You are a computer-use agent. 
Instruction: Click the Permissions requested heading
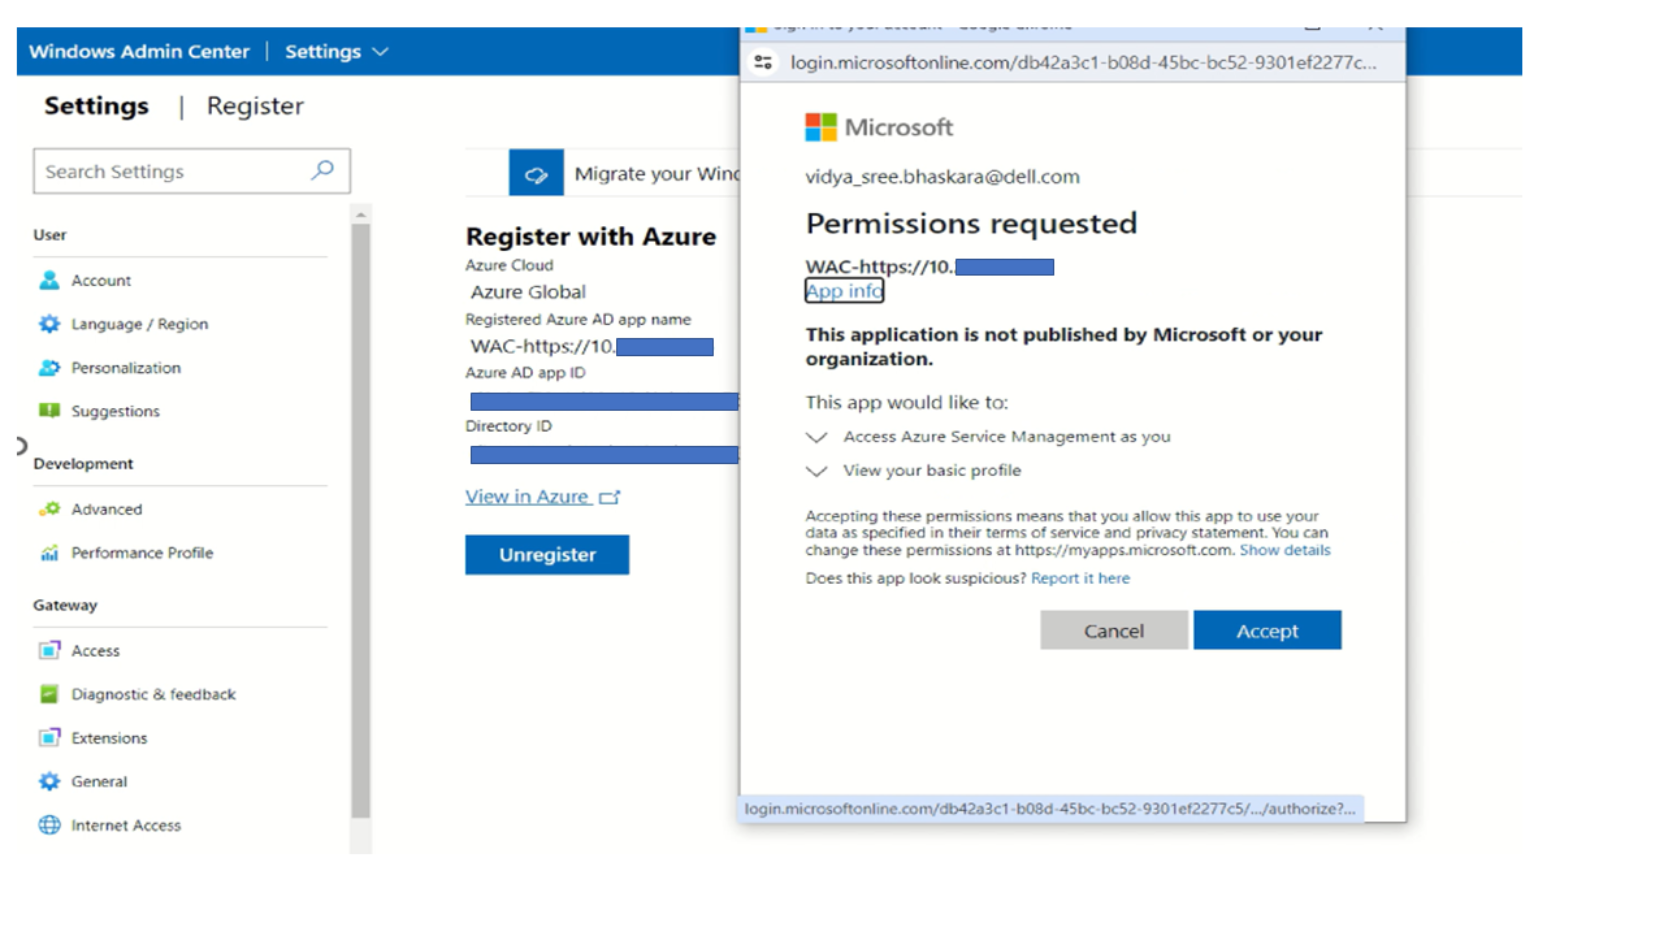point(971,223)
